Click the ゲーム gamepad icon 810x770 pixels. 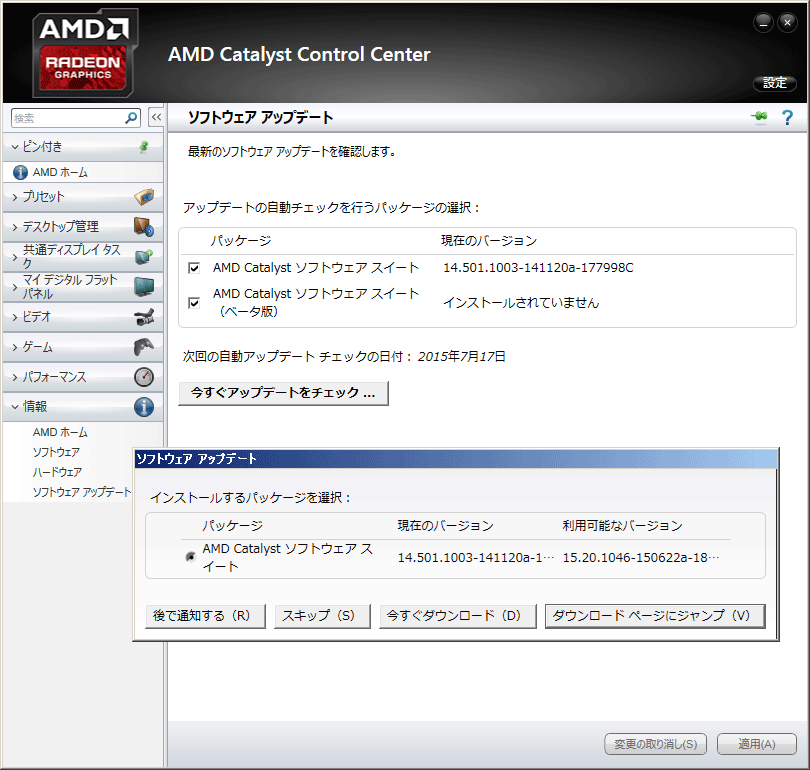tap(144, 347)
